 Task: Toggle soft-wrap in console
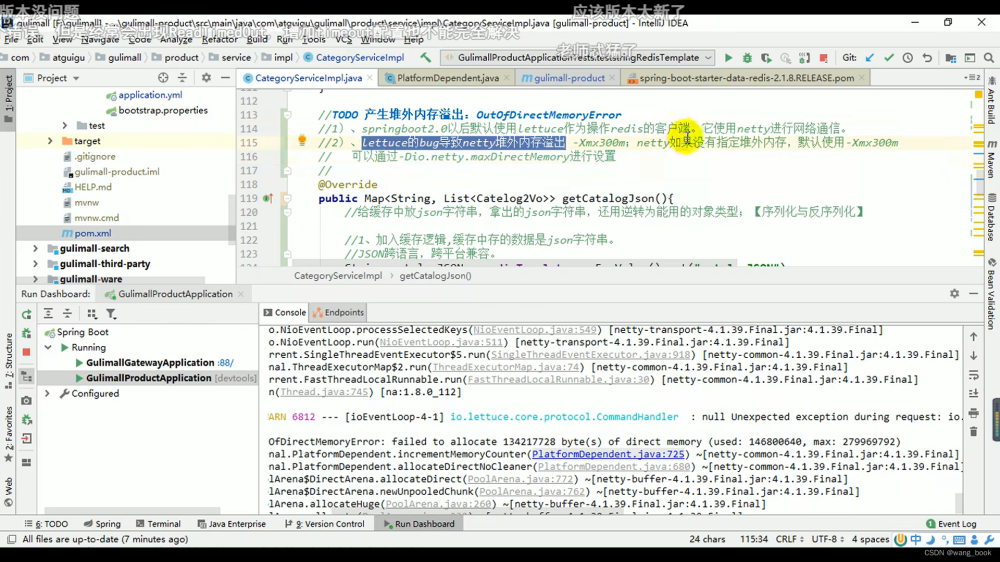[x=973, y=375]
